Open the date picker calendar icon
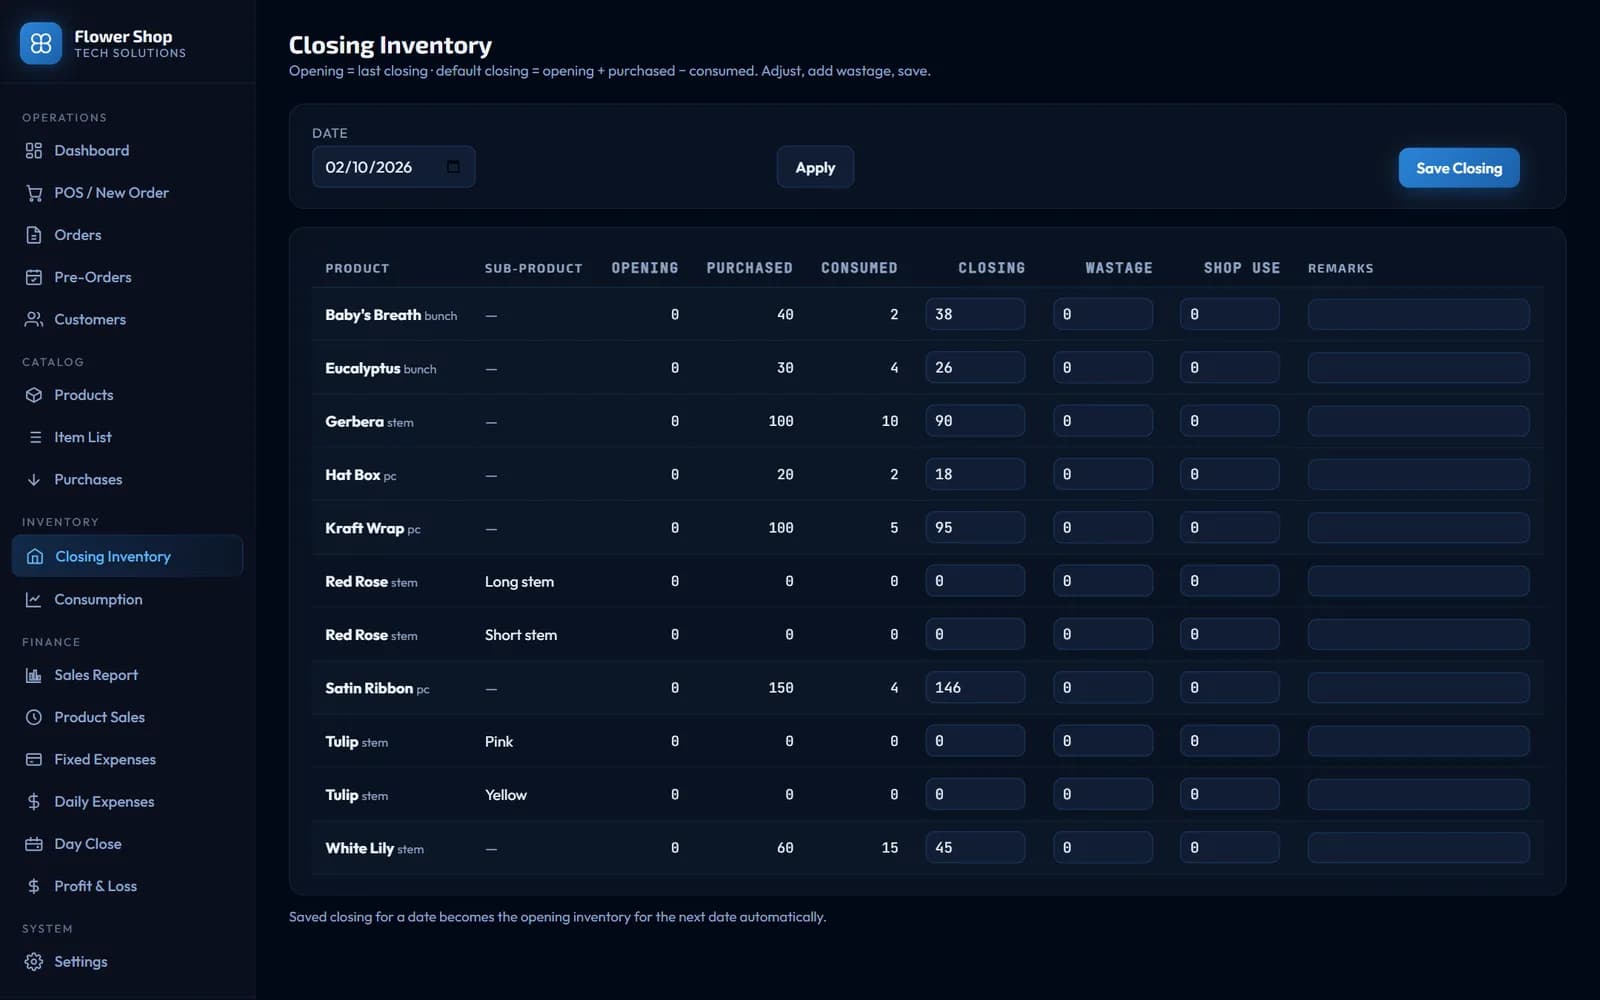The width and height of the screenshot is (1600, 1000). coord(453,167)
